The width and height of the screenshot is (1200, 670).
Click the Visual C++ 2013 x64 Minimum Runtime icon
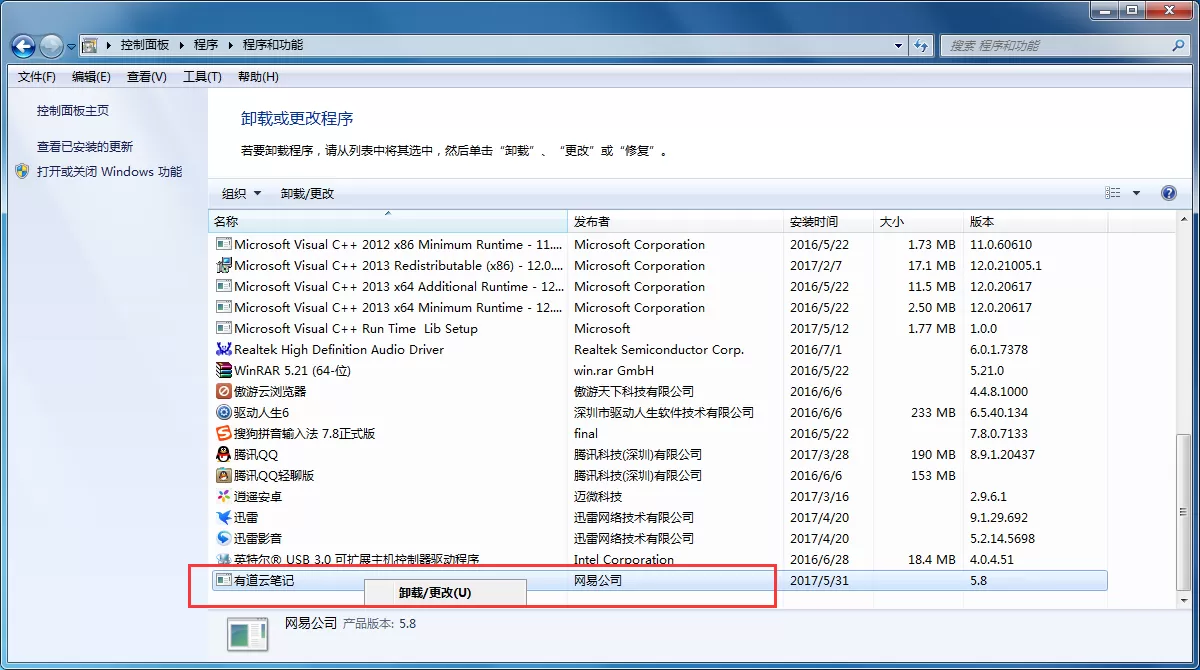coord(224,307)
